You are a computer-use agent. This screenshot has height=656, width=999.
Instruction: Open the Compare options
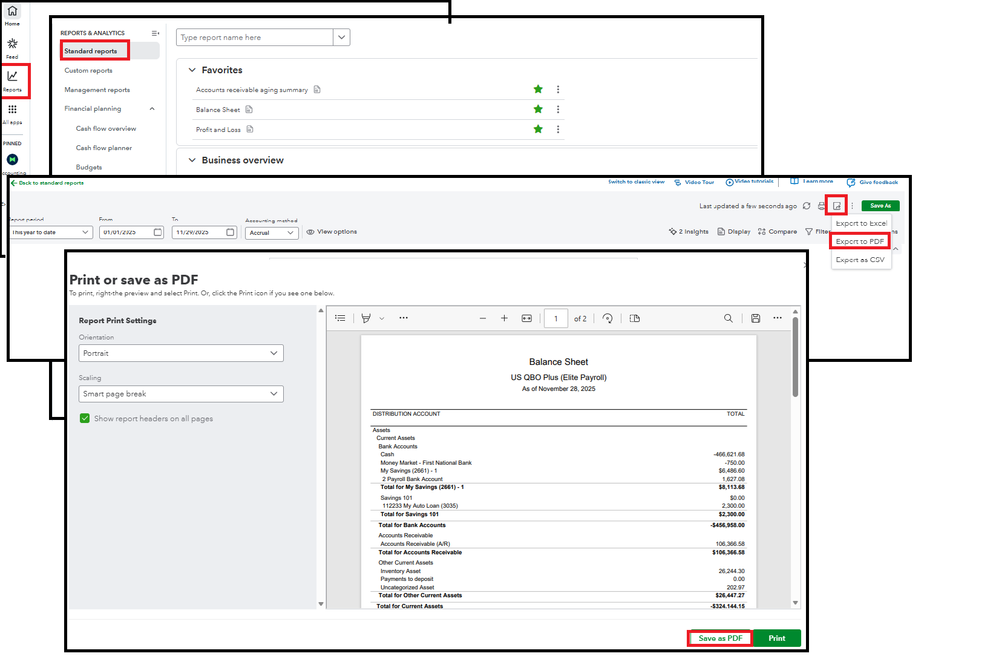[x=777, y=232]
